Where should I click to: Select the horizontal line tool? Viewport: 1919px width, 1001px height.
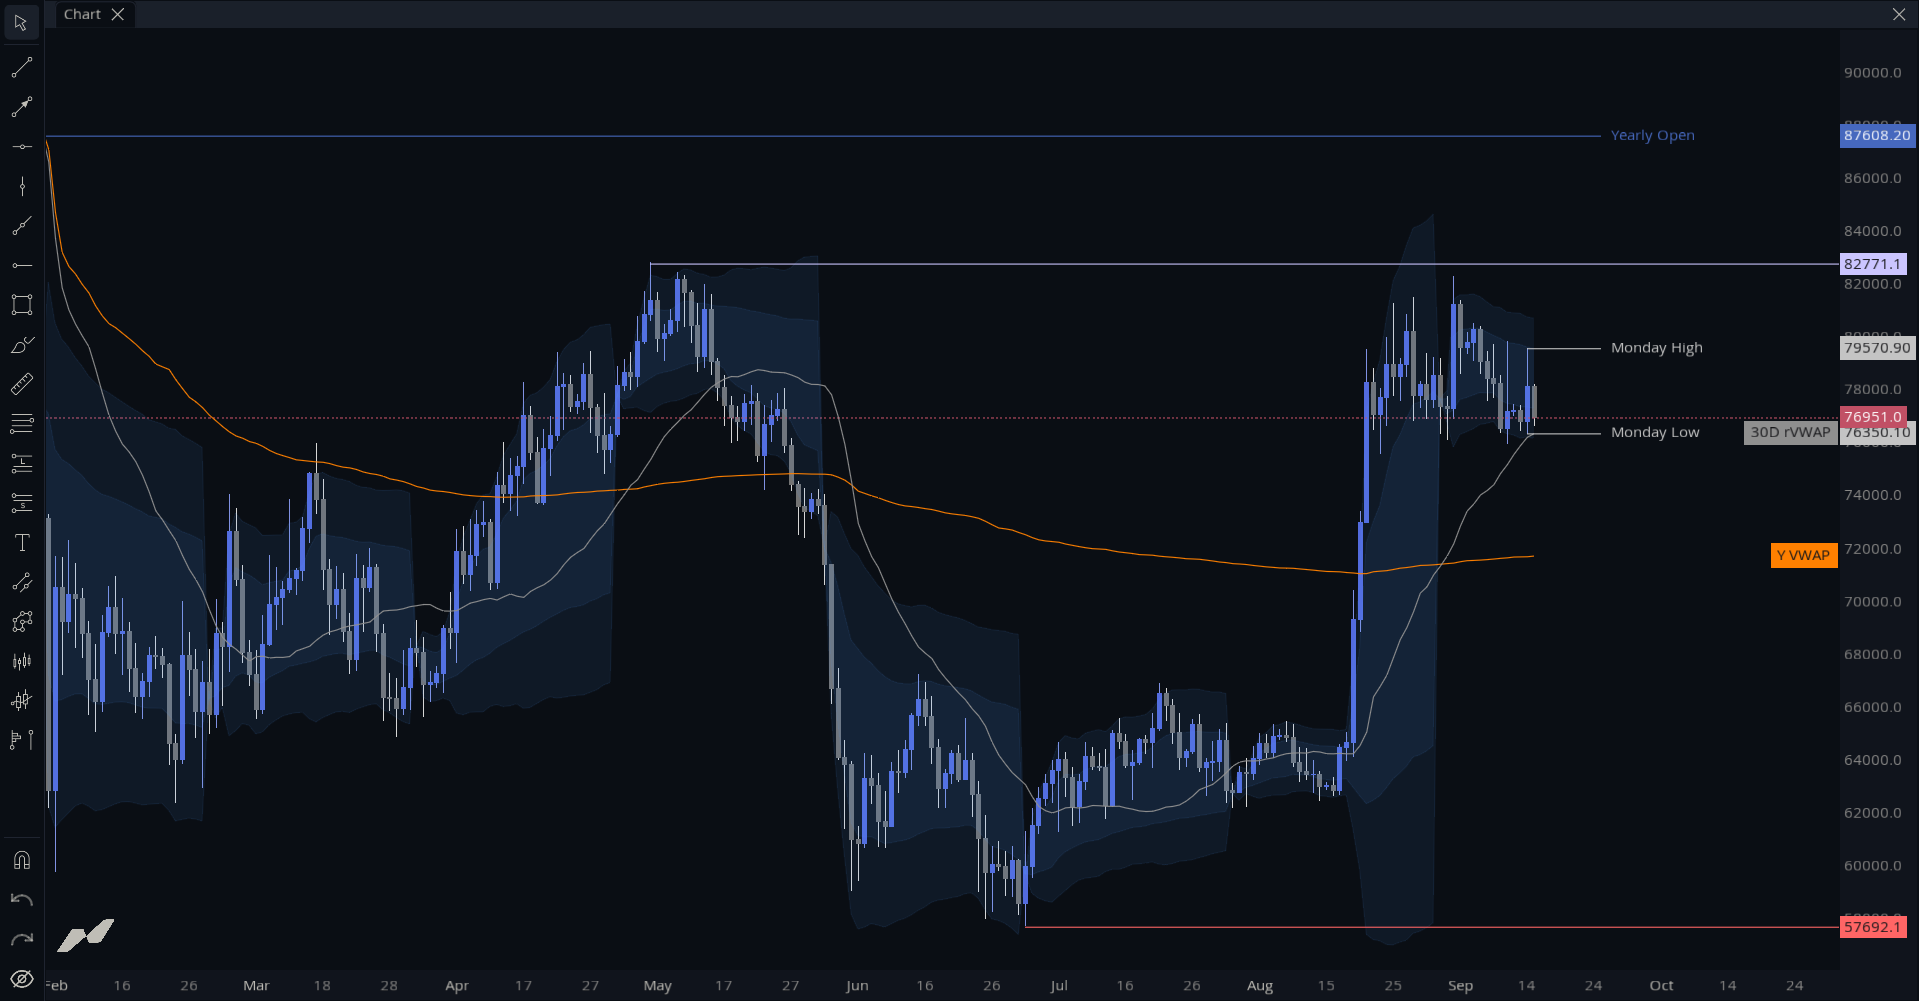point(21,147)
